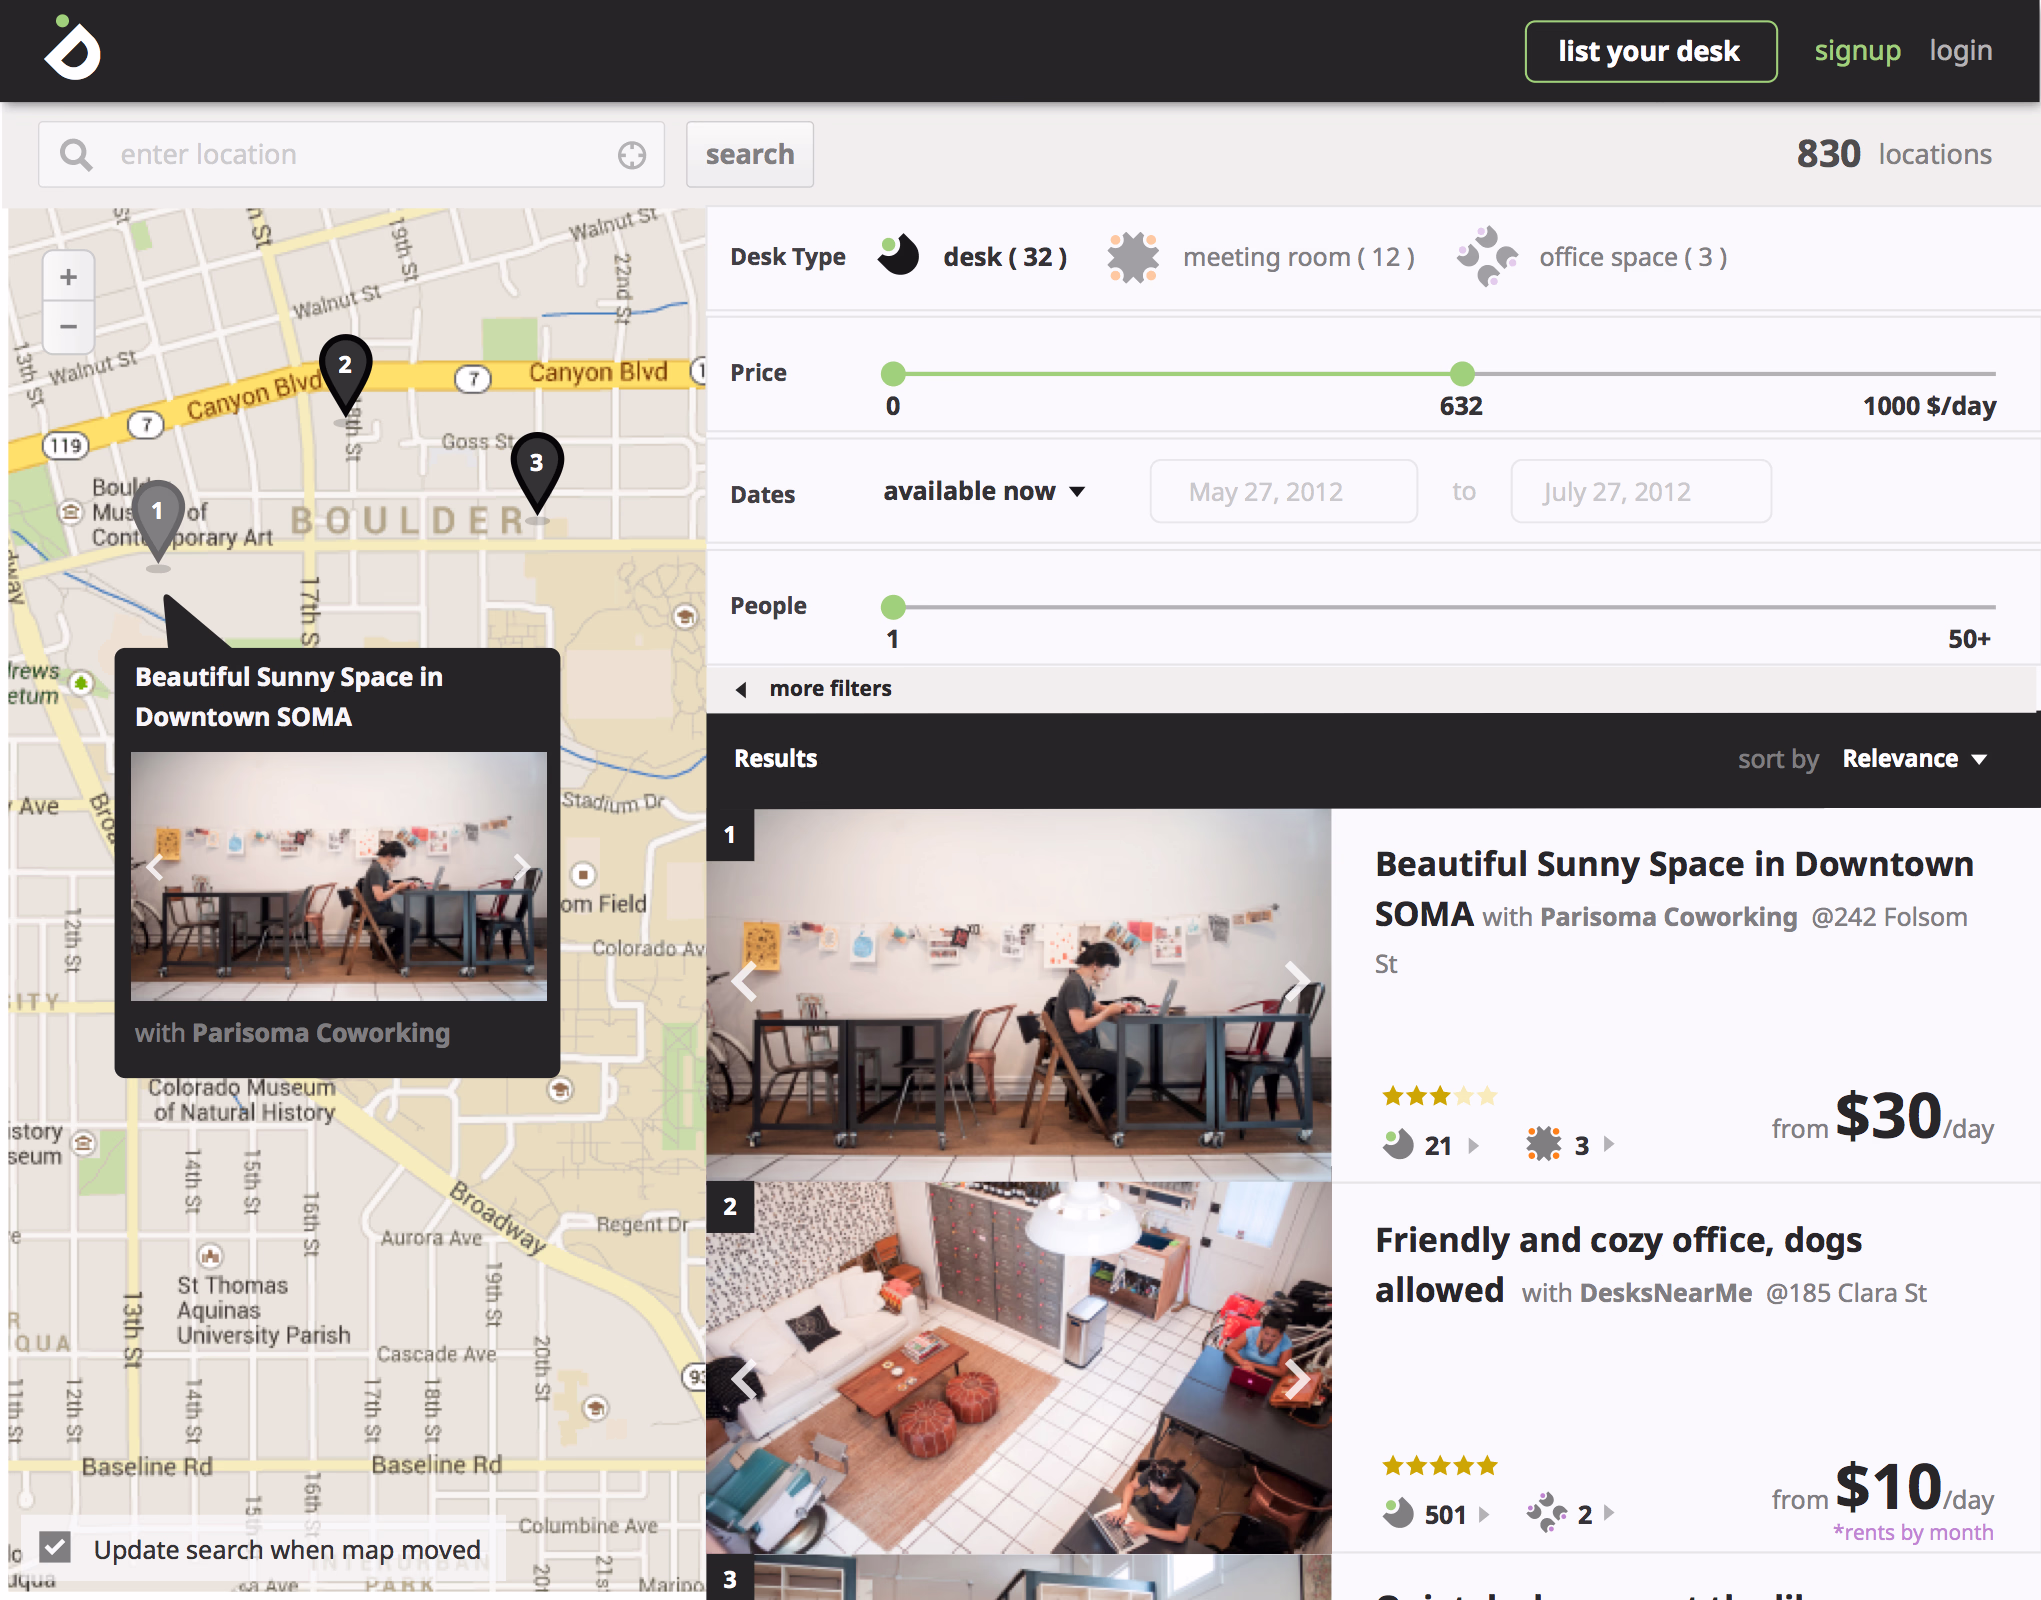
Task: Open the login link
Action: [1960, 51]
